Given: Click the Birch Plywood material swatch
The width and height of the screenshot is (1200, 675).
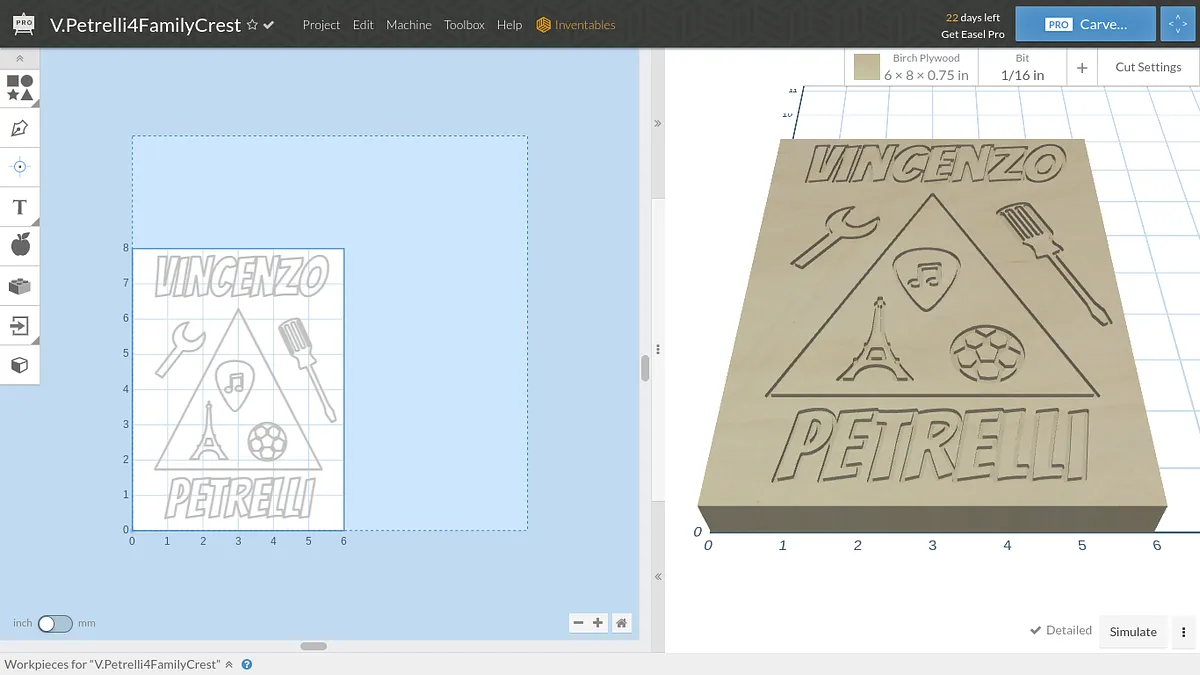Looking at the screenshot, I should pos(866,67).
